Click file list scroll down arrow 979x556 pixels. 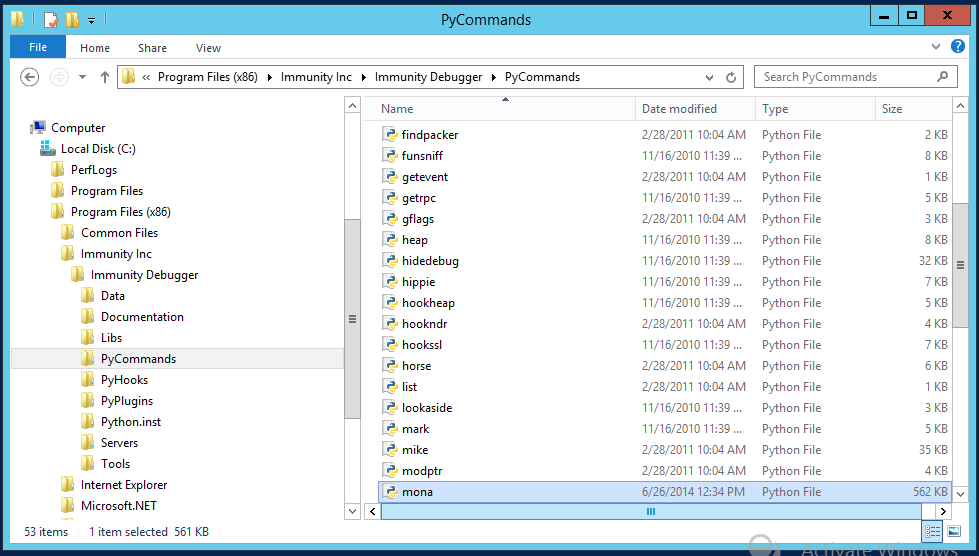coord(960,494)
